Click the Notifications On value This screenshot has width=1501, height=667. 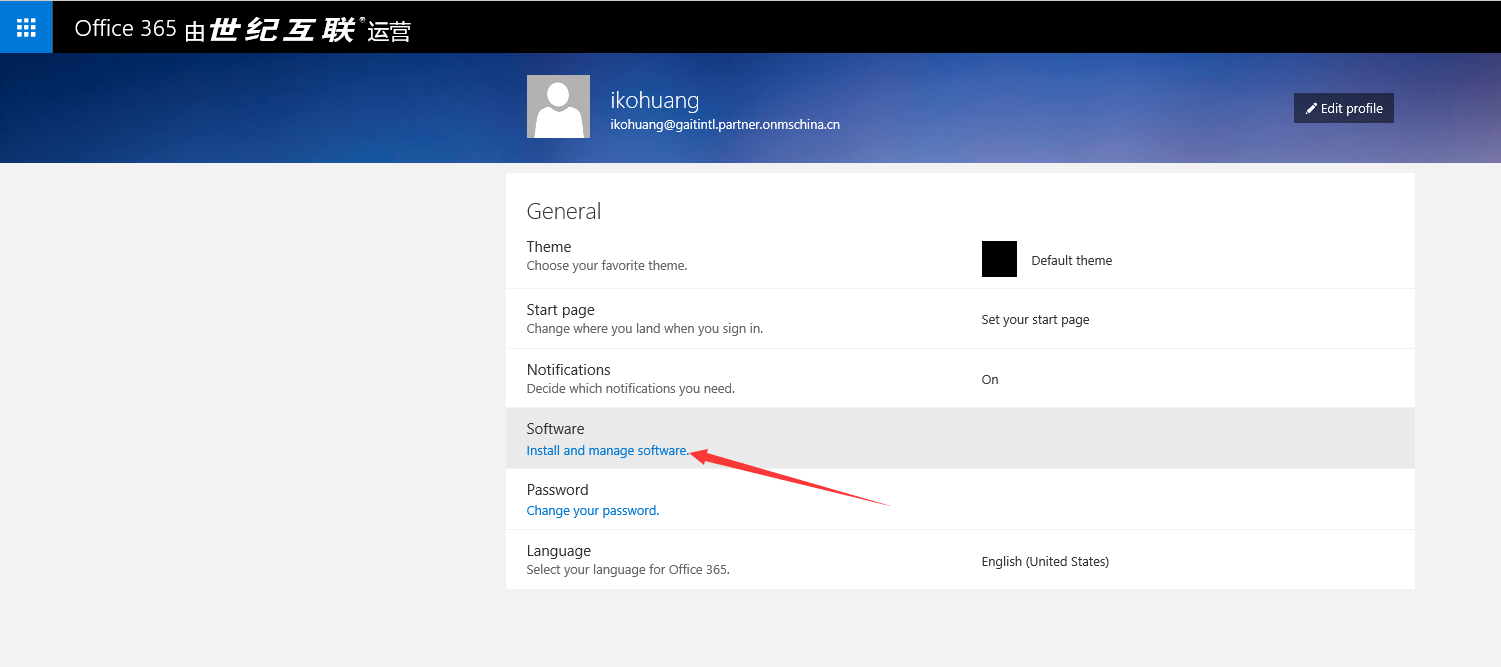[x=990, y=380]
